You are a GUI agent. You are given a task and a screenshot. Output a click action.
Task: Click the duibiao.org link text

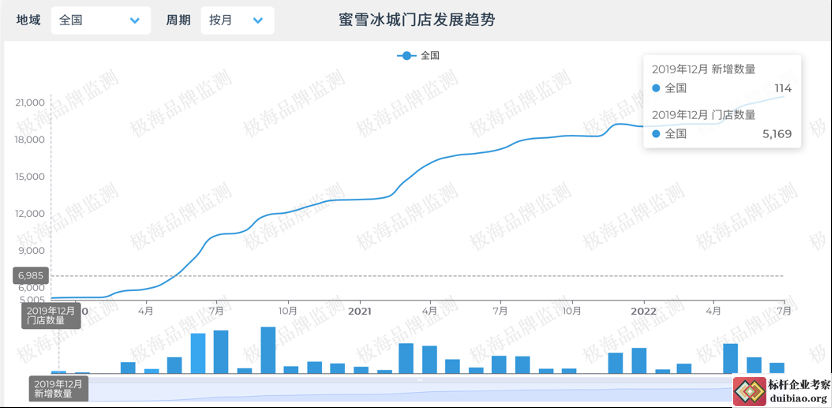(798, 398)
